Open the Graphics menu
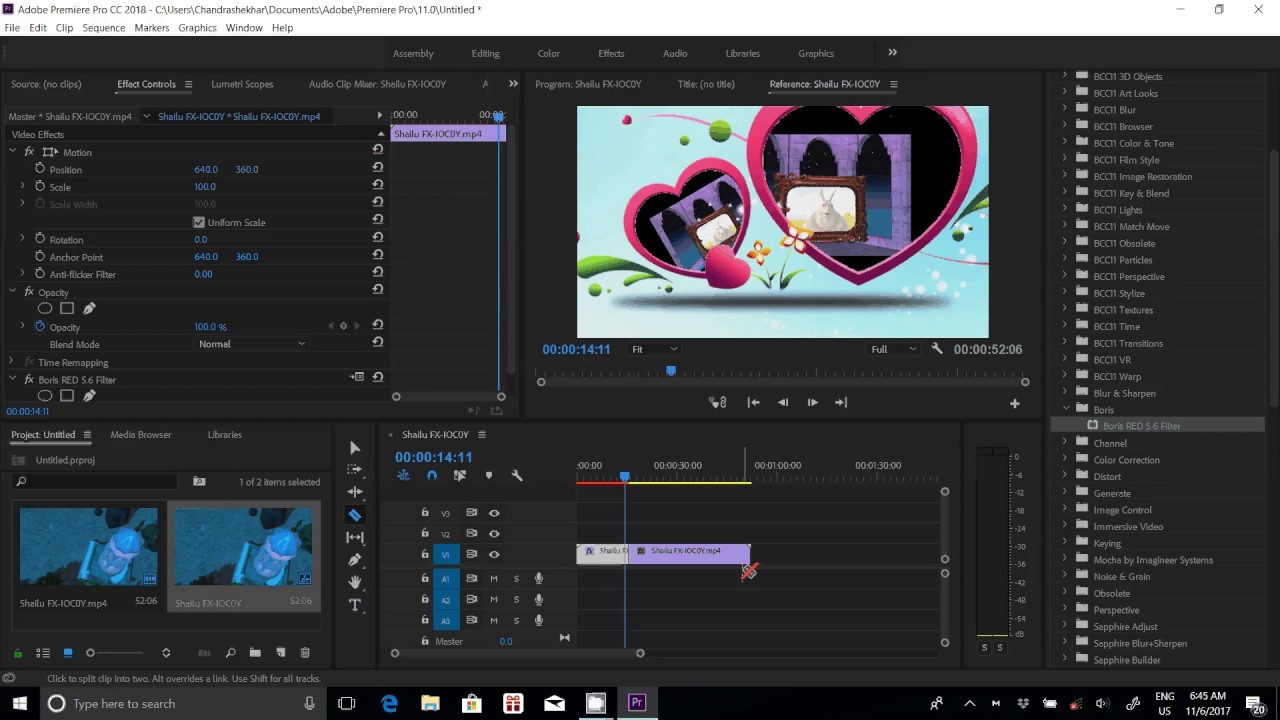The image size is (1280, 720). point(197,28)
